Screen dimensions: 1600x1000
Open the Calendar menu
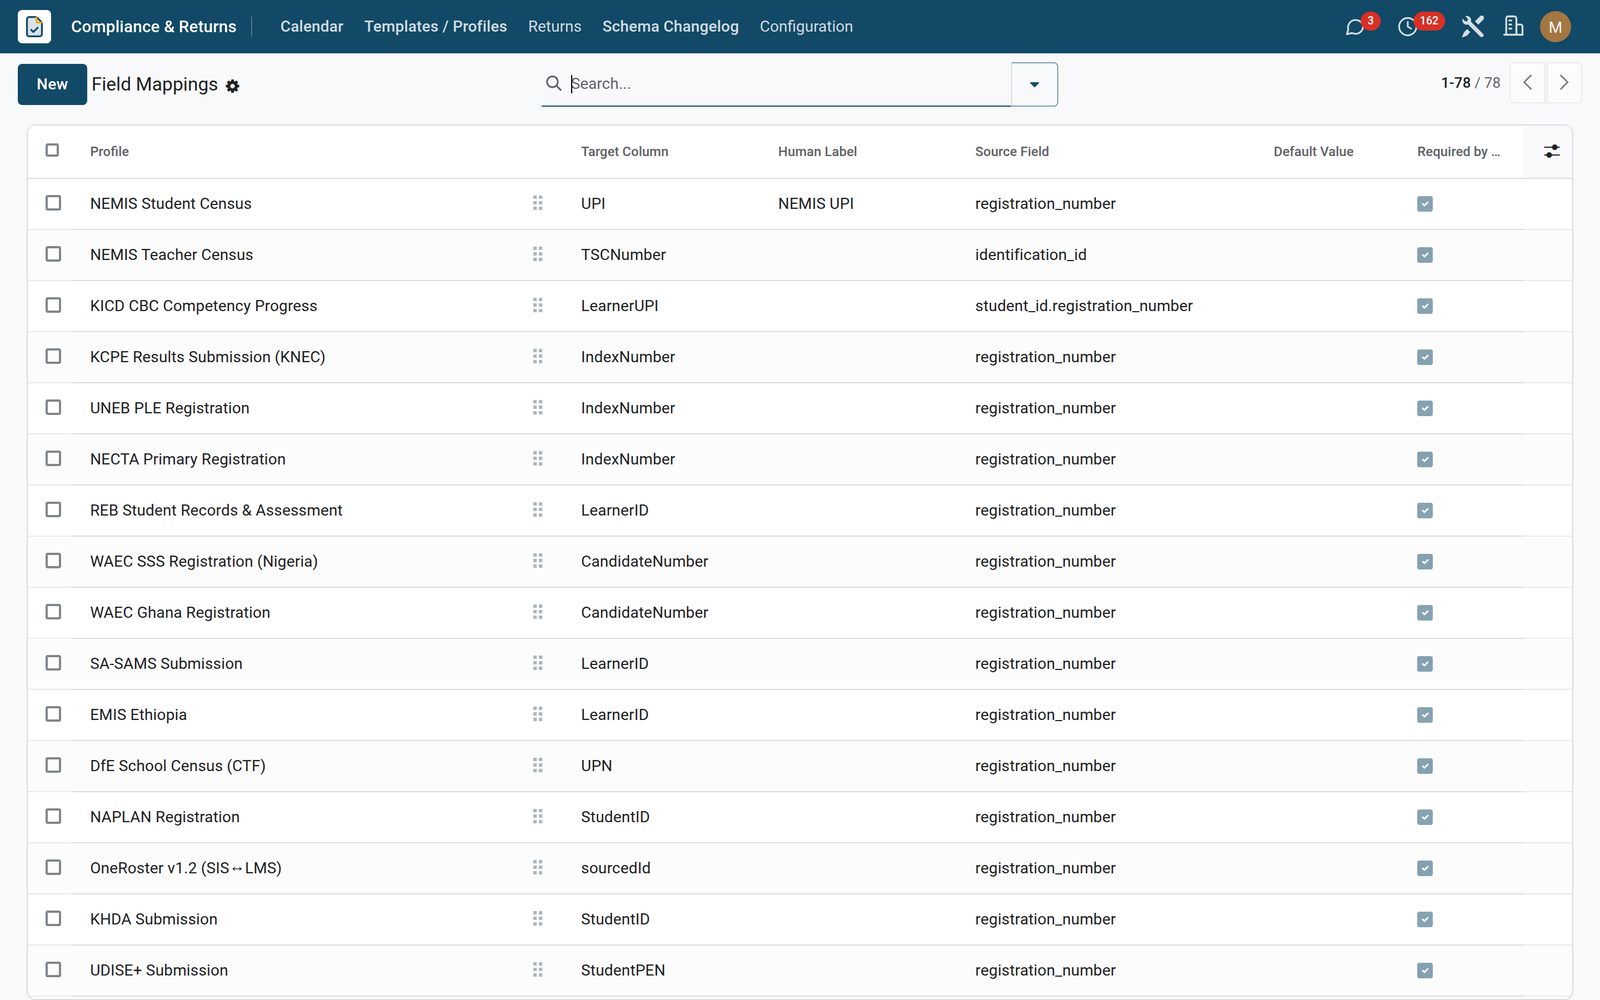pyautogui.click(x=311, y=26)
